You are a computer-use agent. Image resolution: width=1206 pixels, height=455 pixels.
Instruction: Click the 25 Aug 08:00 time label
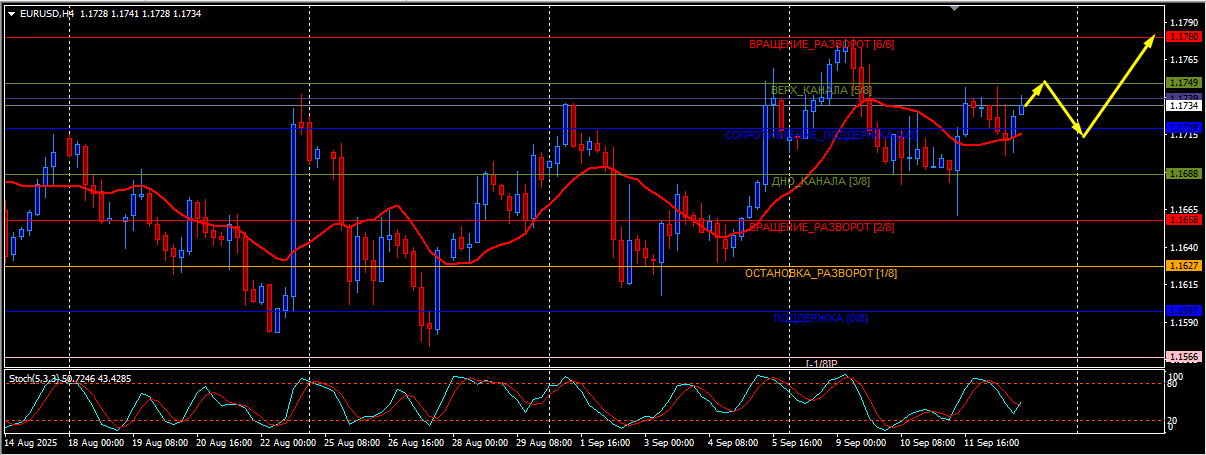pos(353,440)
